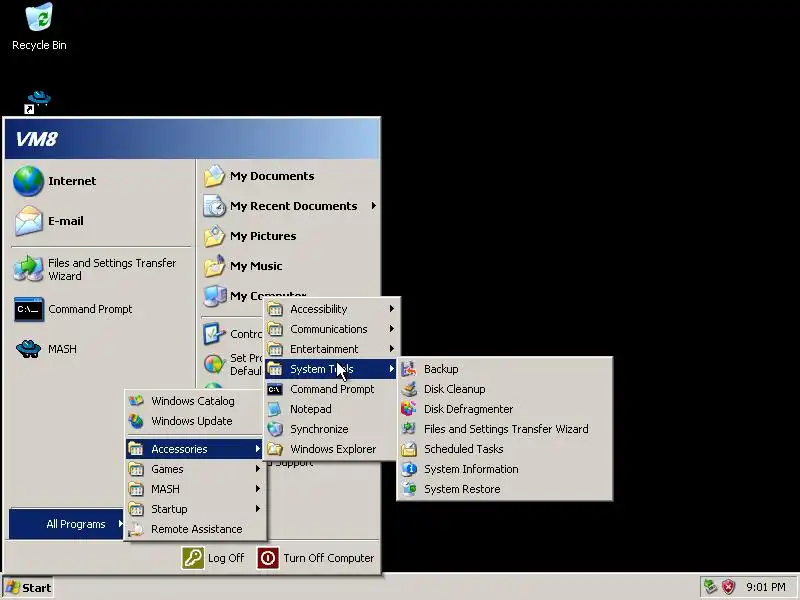Expand the Startup folder
800x600 pixels.
194,509
